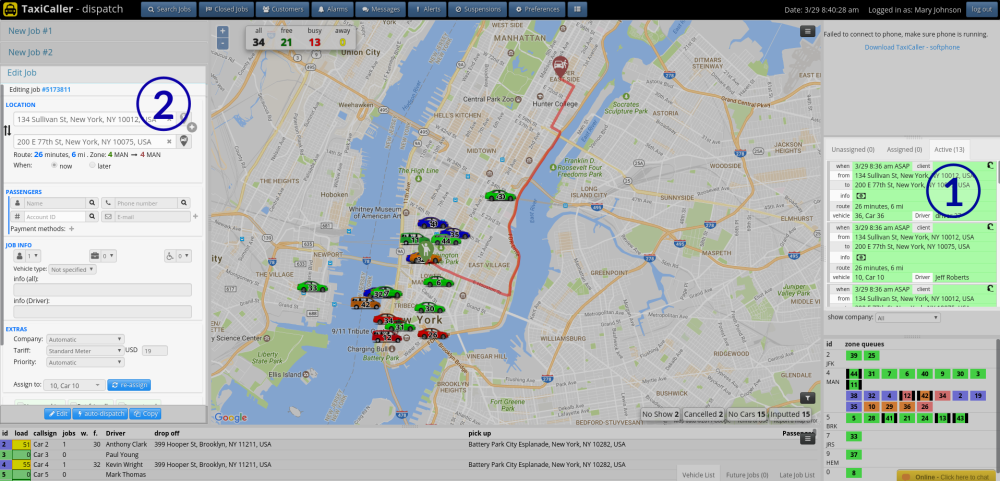Screen dimensions: 1000x481
Task: Zoom in the map with plus button
Action: (x=222, y=31)
